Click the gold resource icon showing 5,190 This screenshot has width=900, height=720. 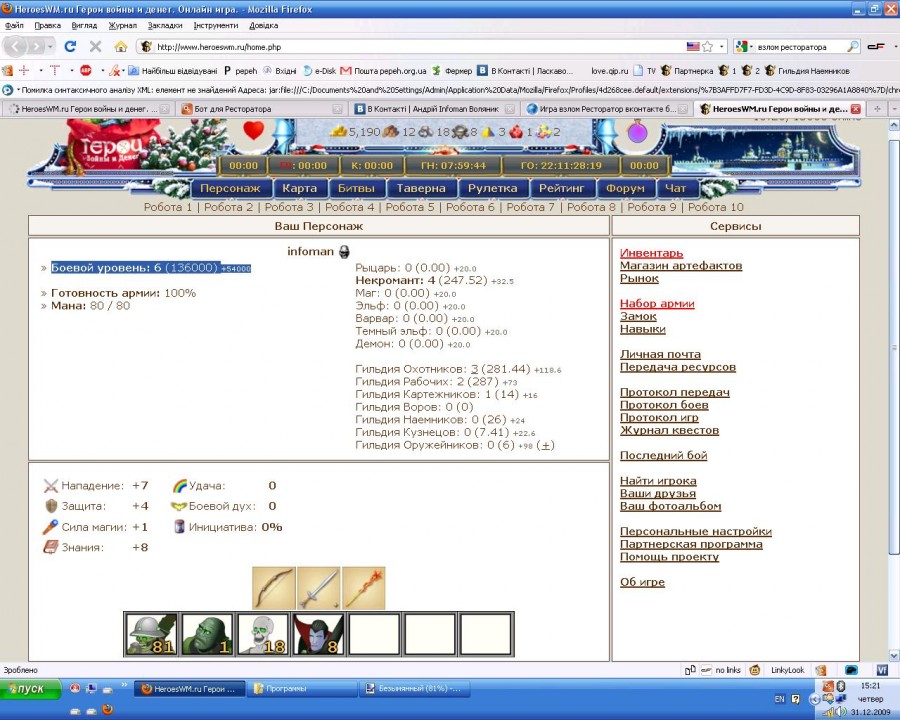pos(339,131)
